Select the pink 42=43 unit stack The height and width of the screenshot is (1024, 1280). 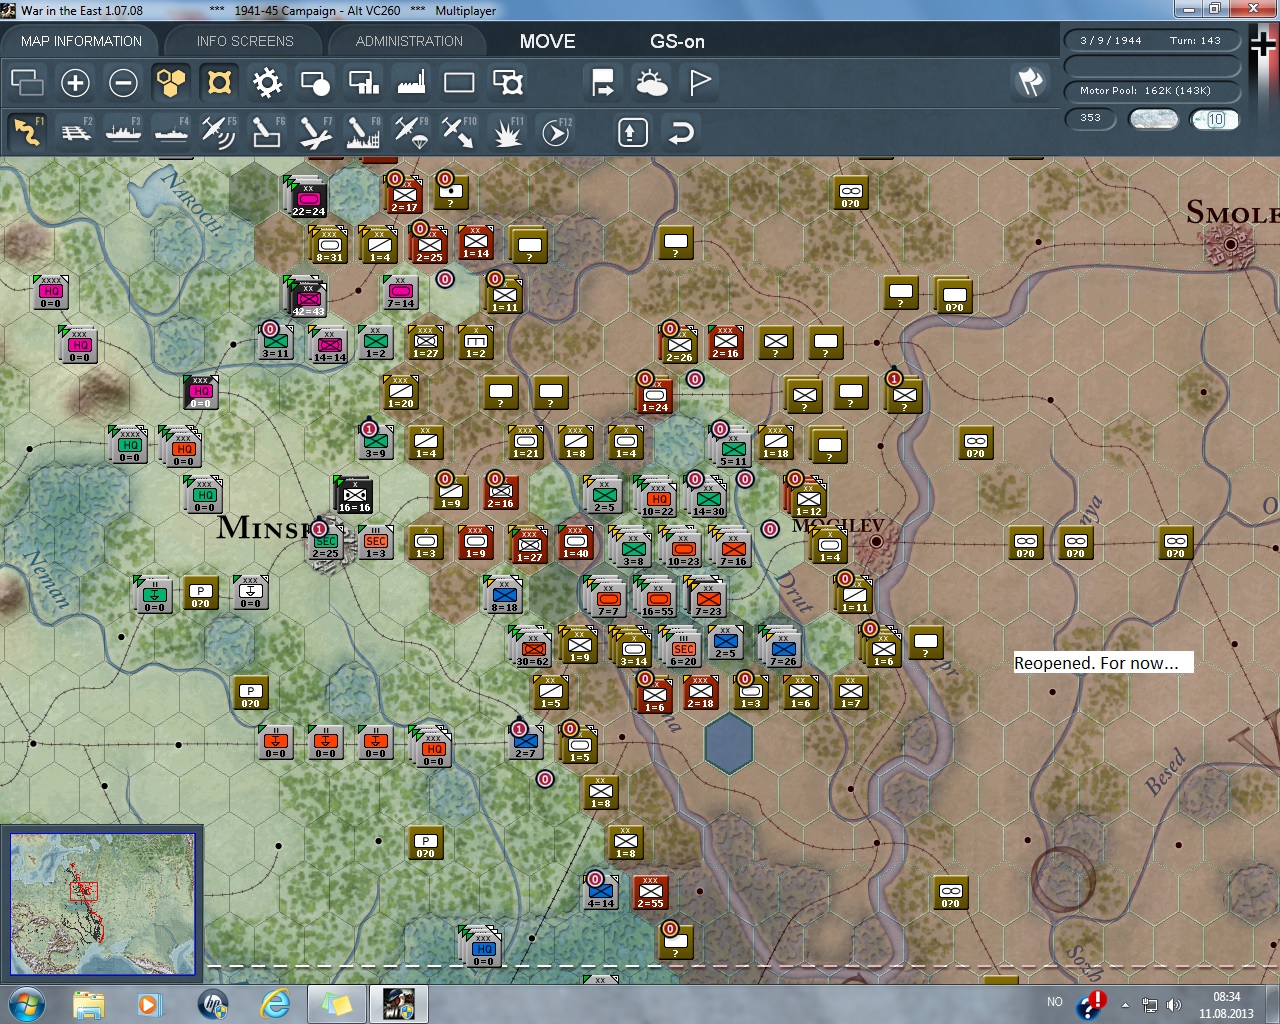point(308,297)
